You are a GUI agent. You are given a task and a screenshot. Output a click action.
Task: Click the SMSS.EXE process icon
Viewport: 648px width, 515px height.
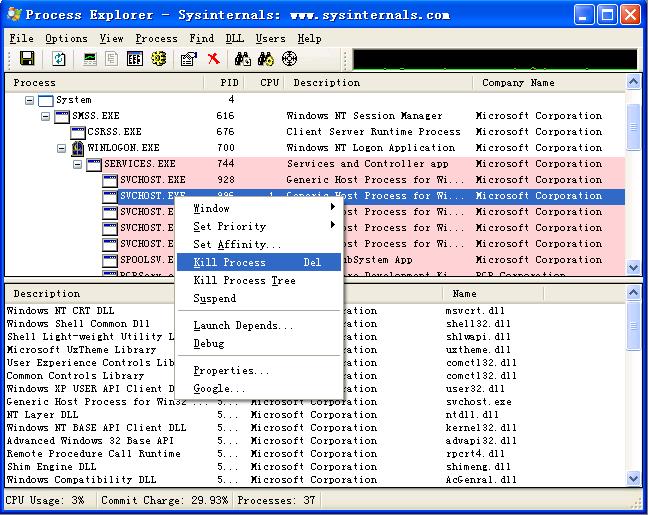pos(62,116)
